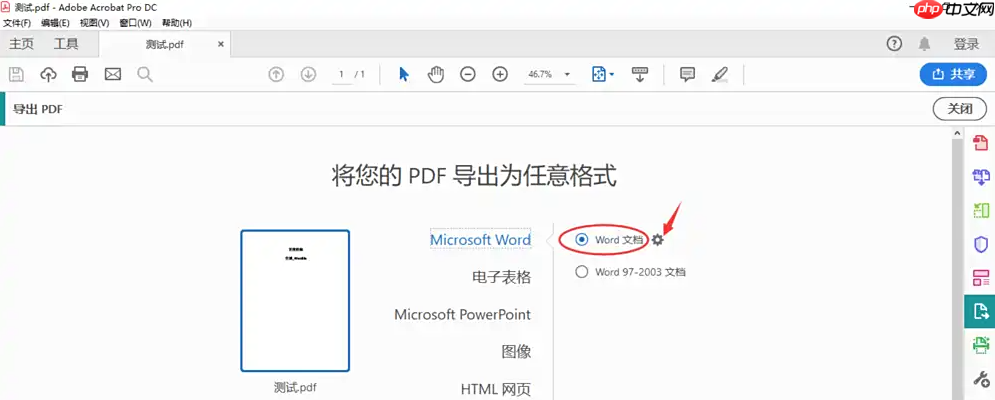Open the Find text magnifier icon
The image size is (995, 400).
coord(145,74)
